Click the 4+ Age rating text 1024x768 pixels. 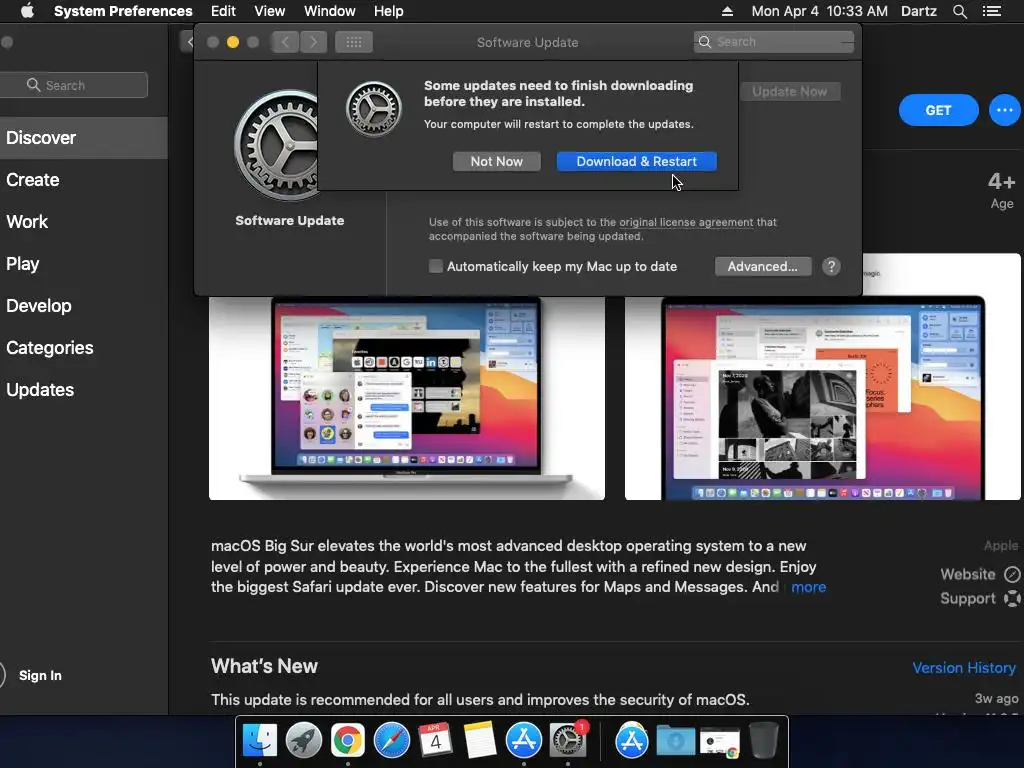pyautogui.click(x=1002, y=189)
